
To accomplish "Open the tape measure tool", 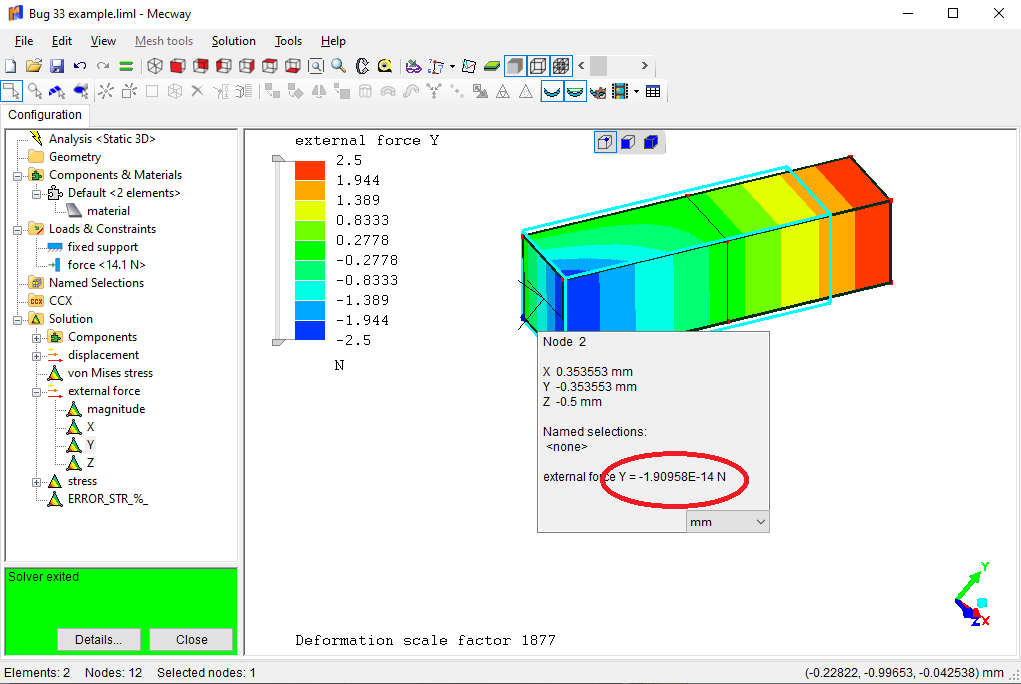I will point(385,66).
